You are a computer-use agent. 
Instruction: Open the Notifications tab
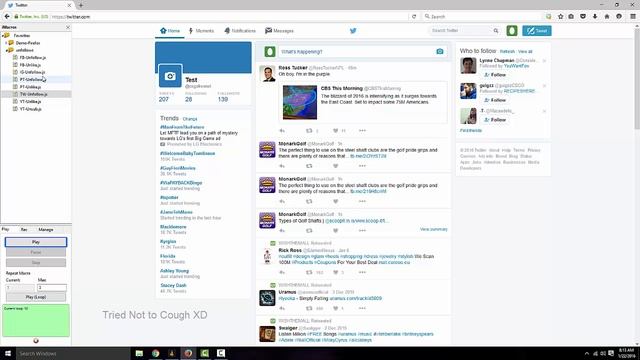[x=240, y=31]
